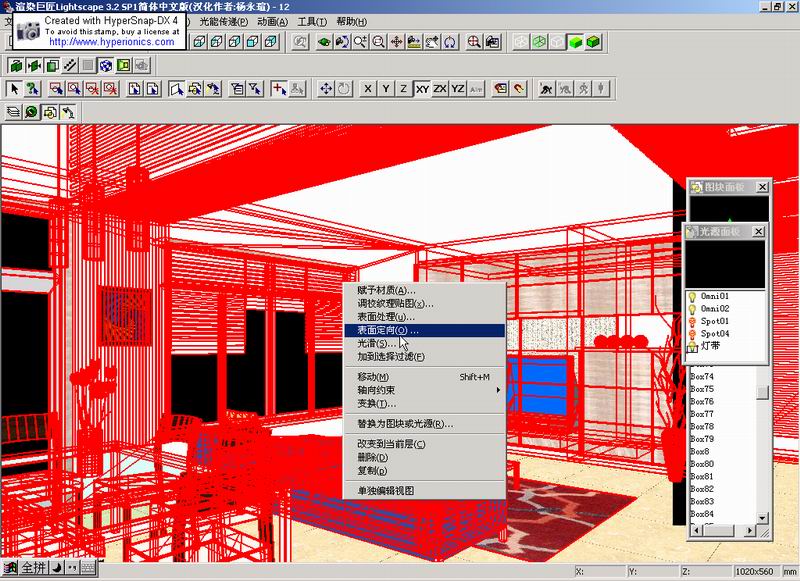Choose 改变到当前层(C) entry
Image resolution: width=800 pixels, height=581 pixels.
point(425,444)
